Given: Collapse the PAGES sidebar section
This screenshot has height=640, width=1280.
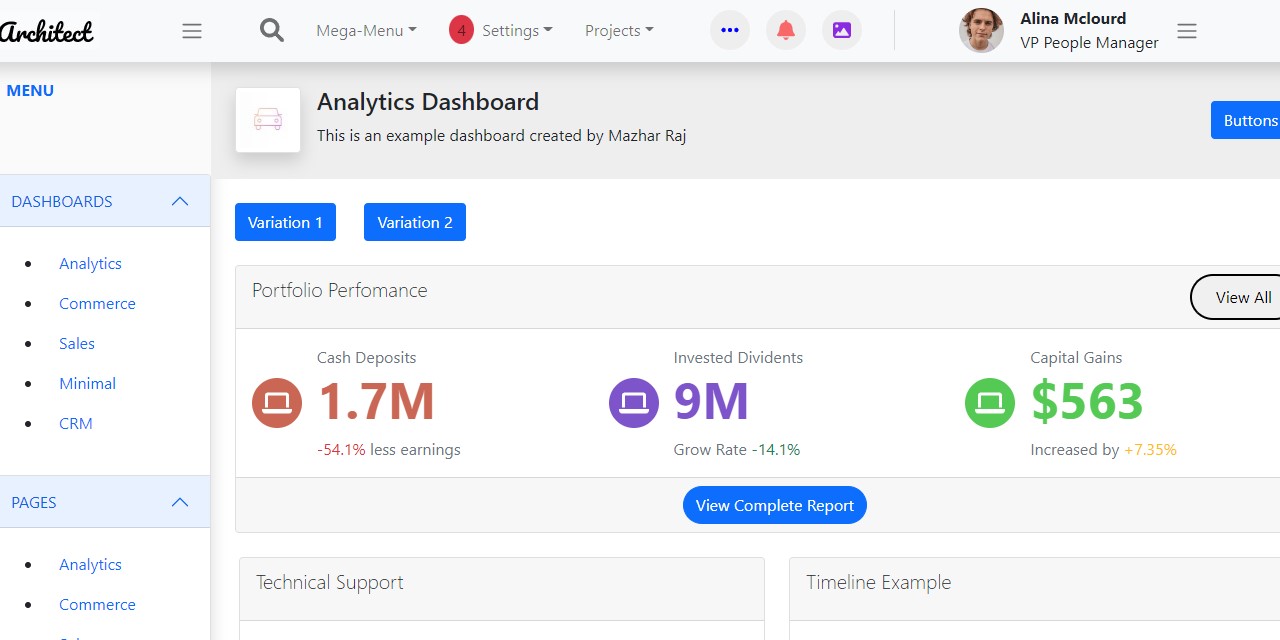Looking at the screenshot, I should [x=179, y=502].
